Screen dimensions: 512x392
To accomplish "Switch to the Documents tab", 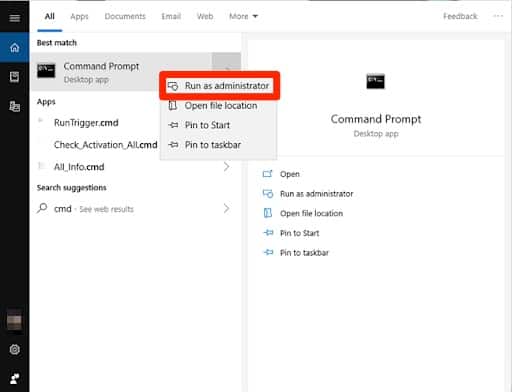I will click(x=125, y=16).
